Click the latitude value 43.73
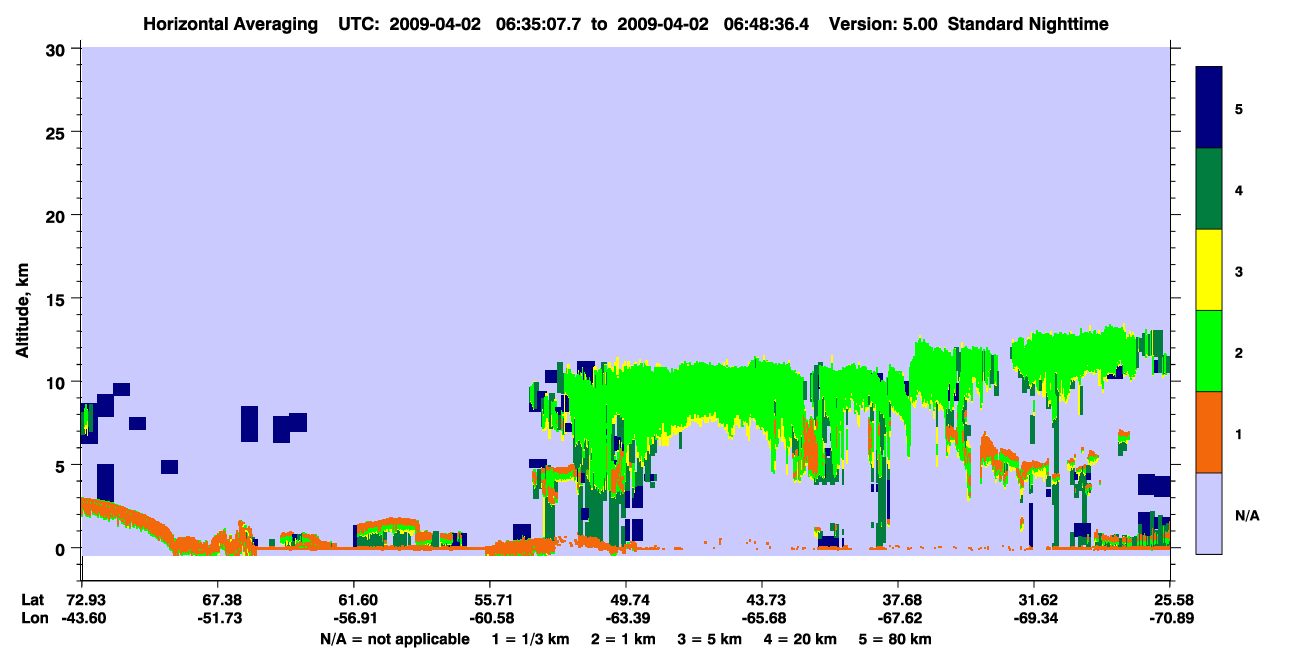The image size is (1300, 667). (x=762, y=599)
